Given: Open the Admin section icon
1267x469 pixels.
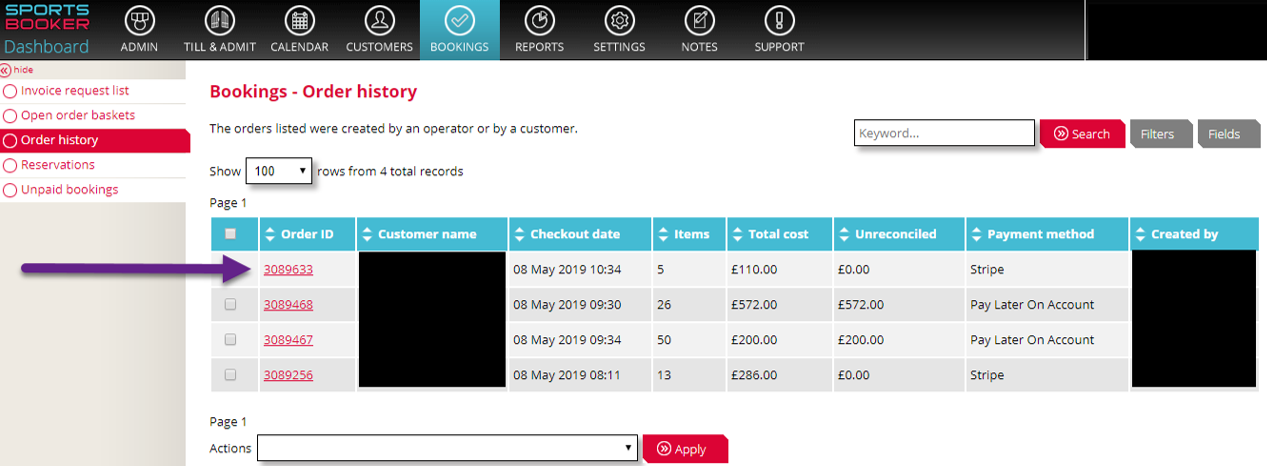Looking at the screenshot, I should point(139,21).
